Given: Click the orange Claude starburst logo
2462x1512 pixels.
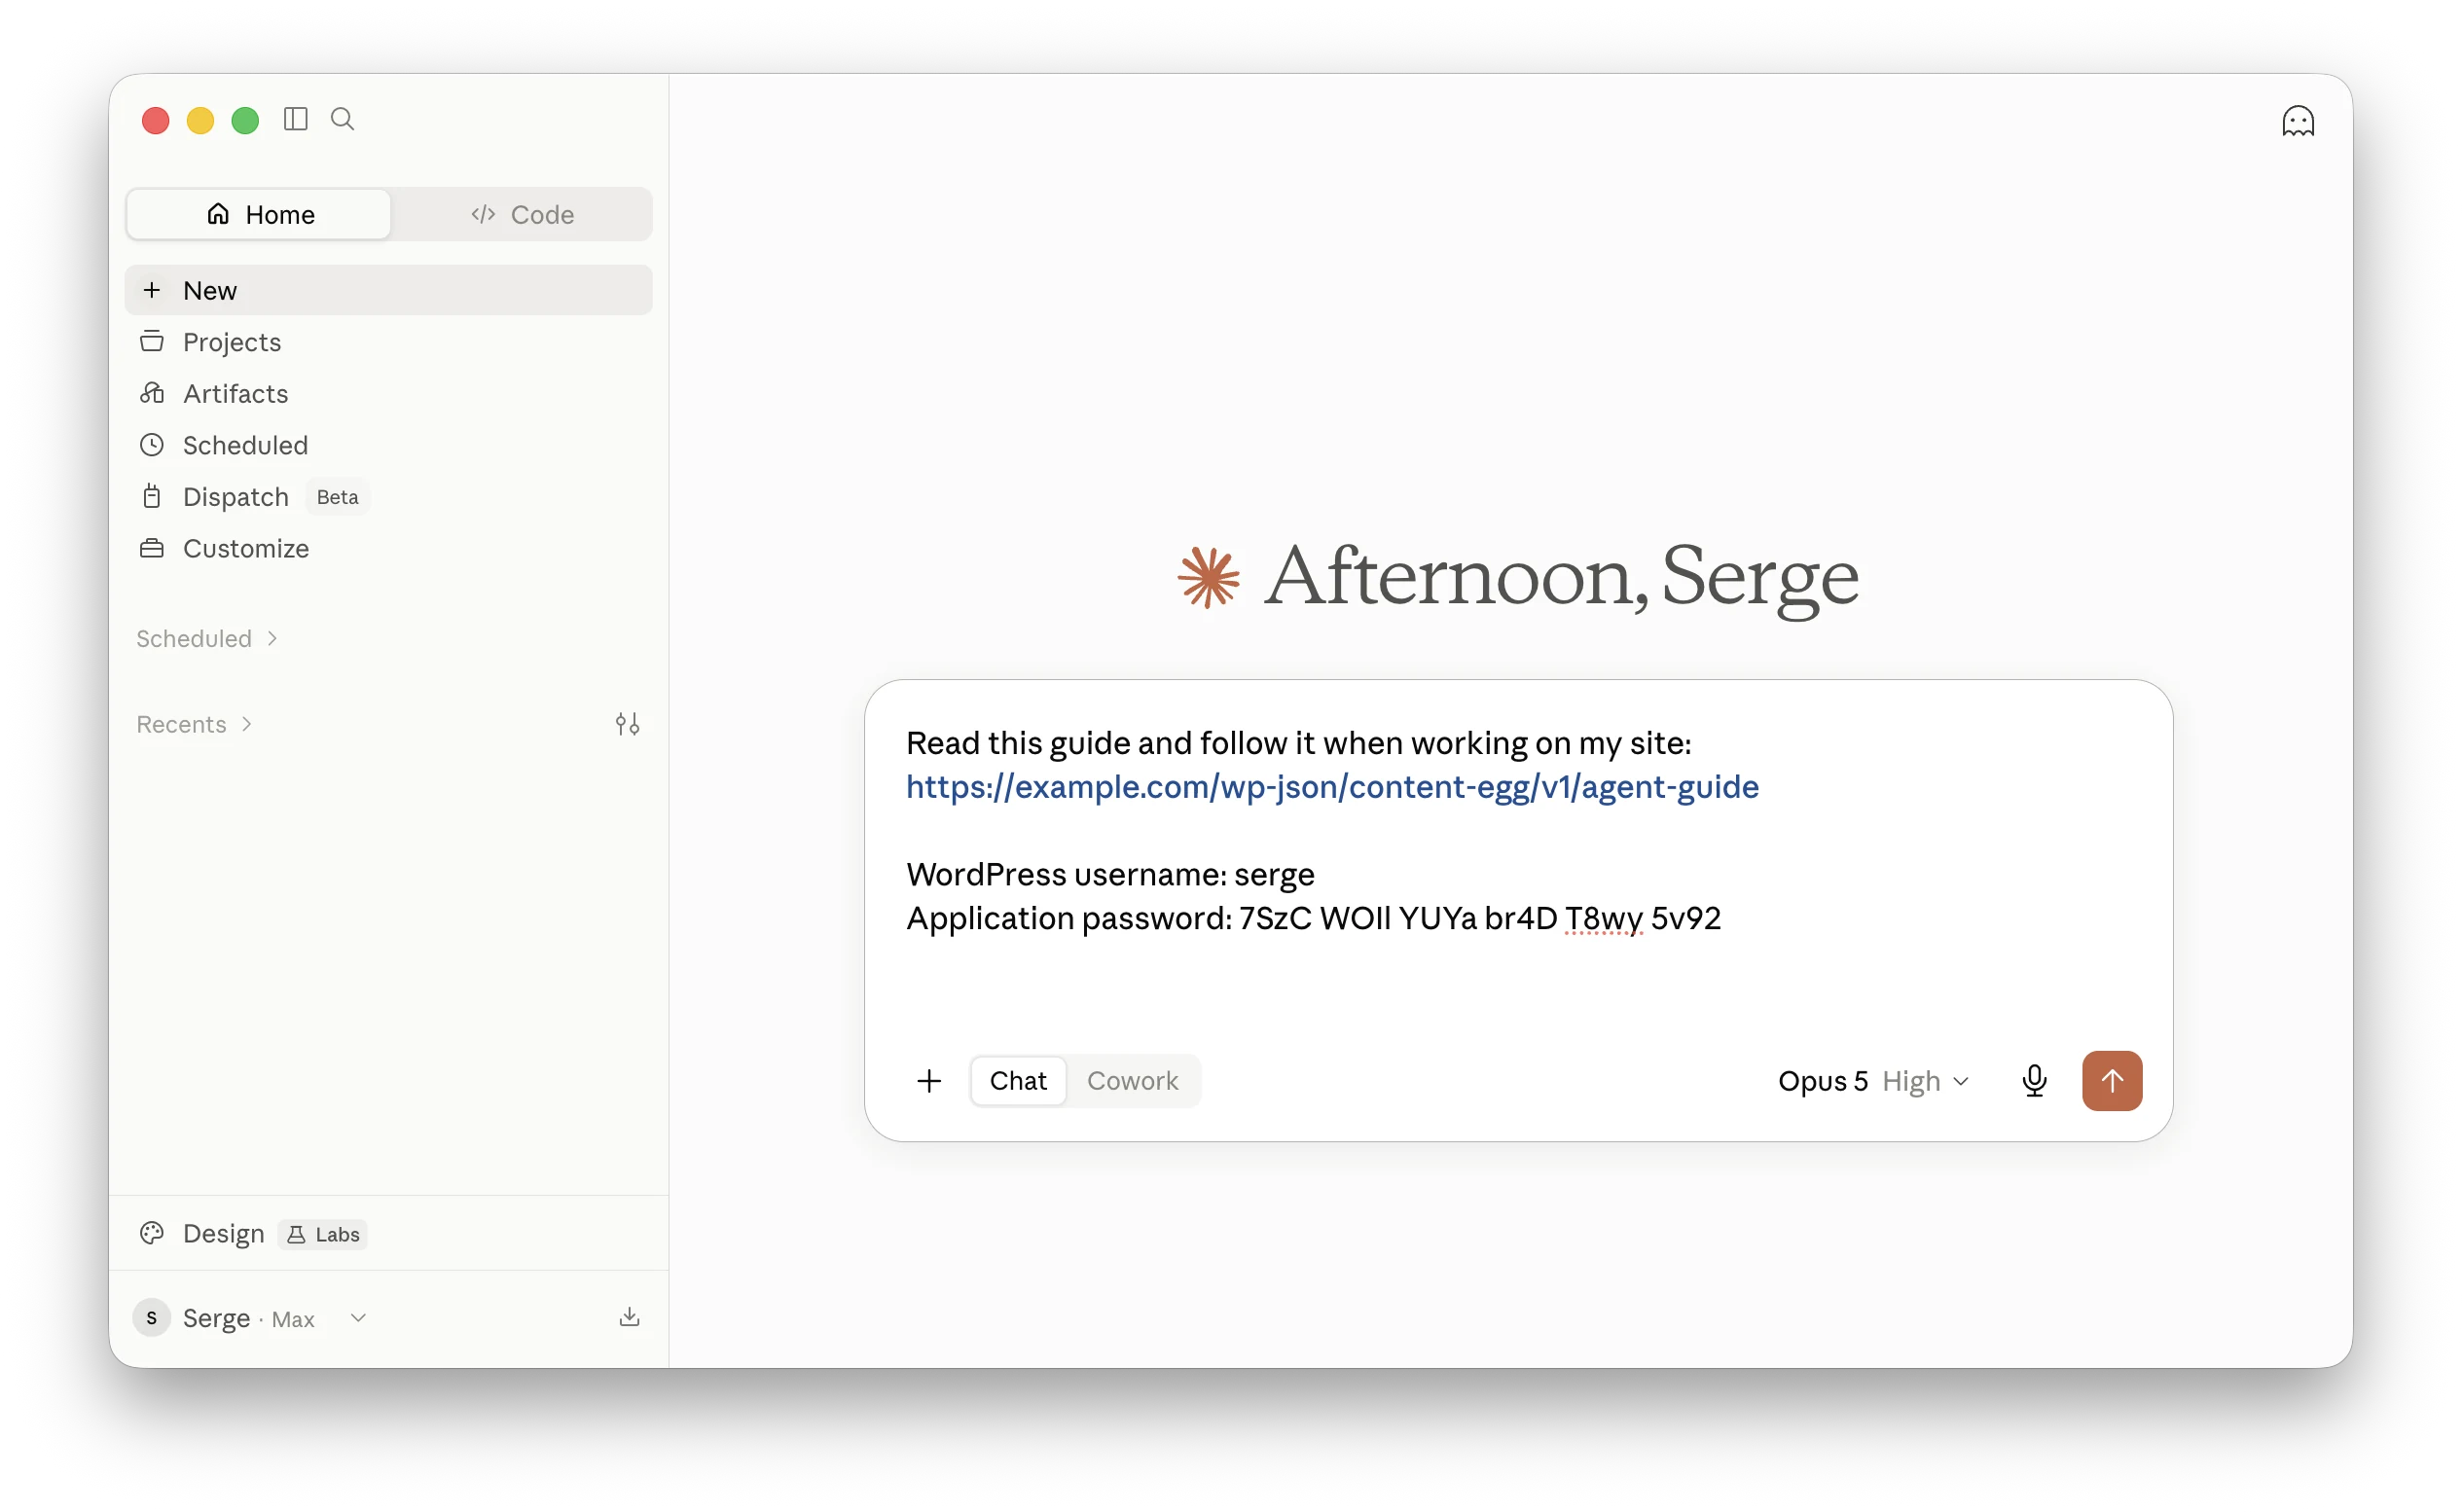Looking at the screenshot, I should click(x=1208, y=577).
